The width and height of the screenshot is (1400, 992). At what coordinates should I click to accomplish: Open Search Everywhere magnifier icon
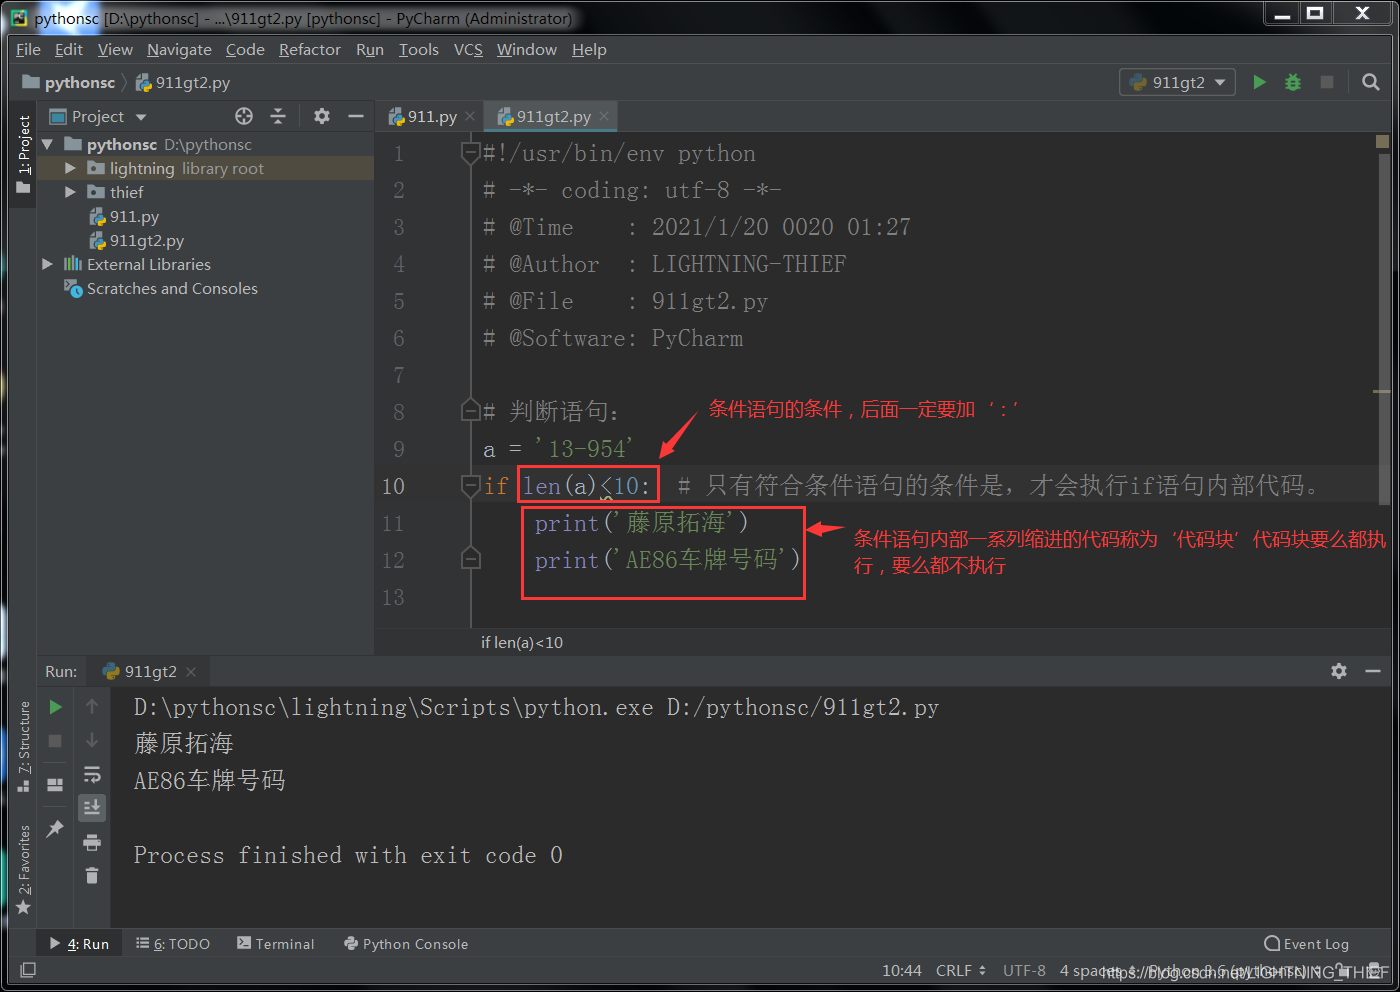click(1371, 82)
